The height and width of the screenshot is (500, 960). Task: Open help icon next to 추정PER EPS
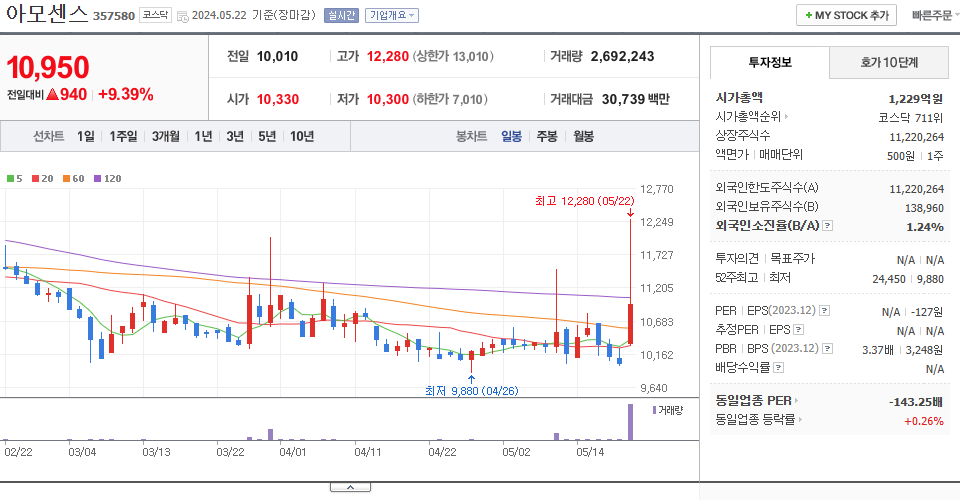coord(798,330)
